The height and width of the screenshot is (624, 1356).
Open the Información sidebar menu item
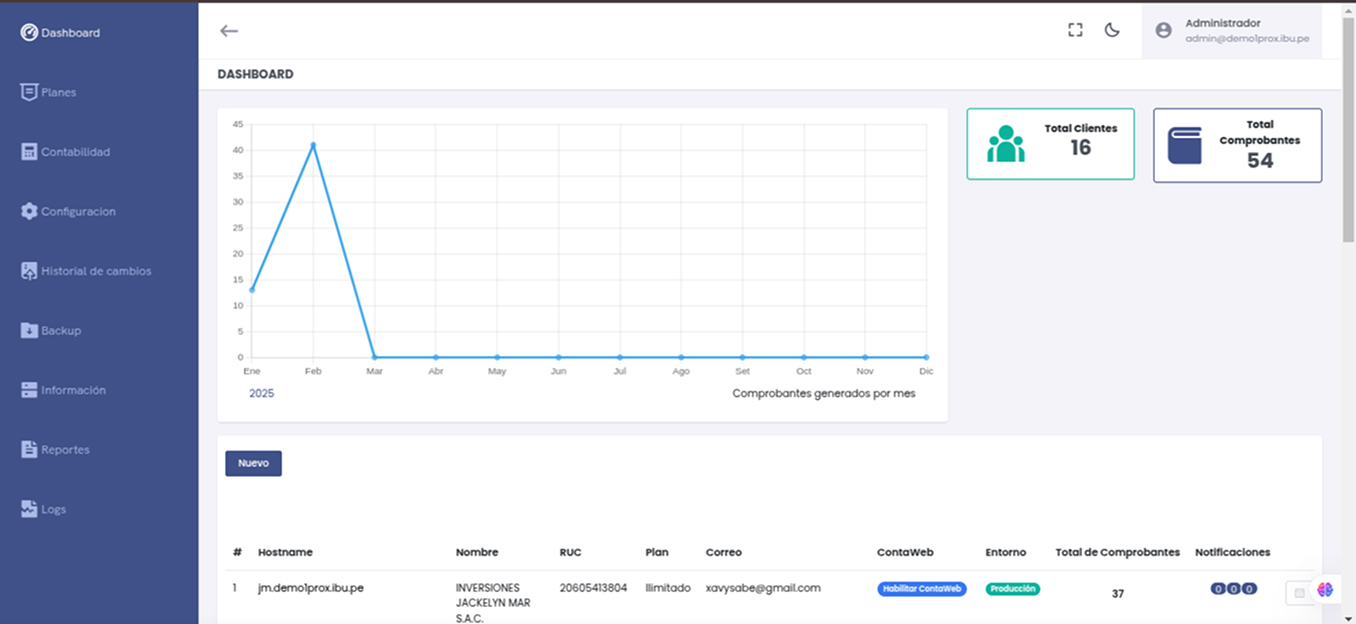coord(73,390)
